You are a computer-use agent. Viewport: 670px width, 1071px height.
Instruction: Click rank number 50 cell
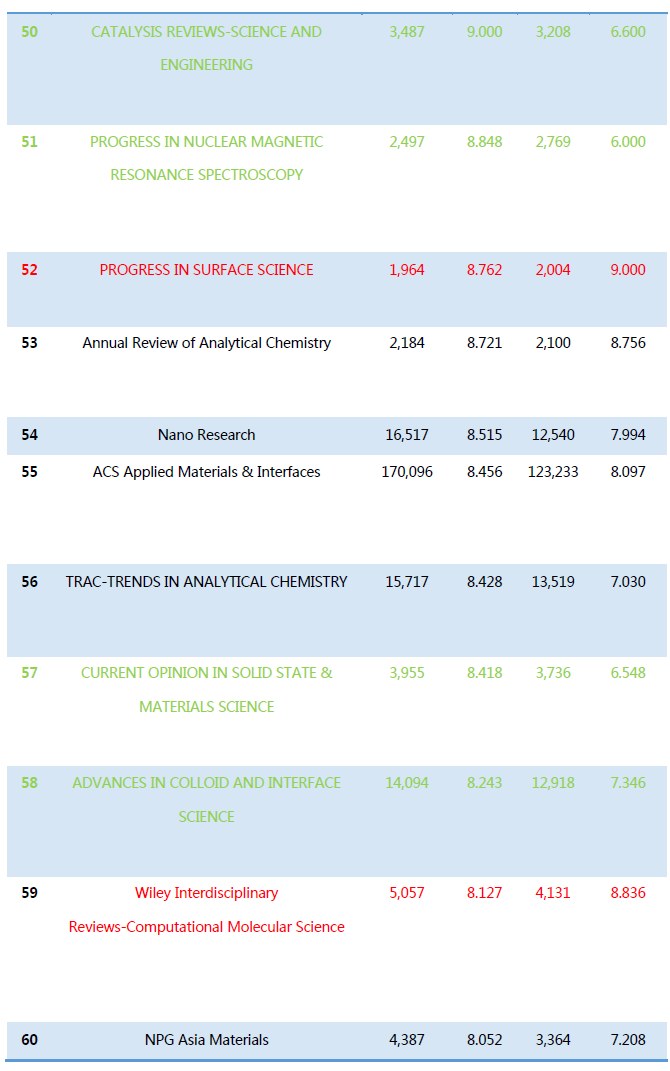(x=29, y=32)
